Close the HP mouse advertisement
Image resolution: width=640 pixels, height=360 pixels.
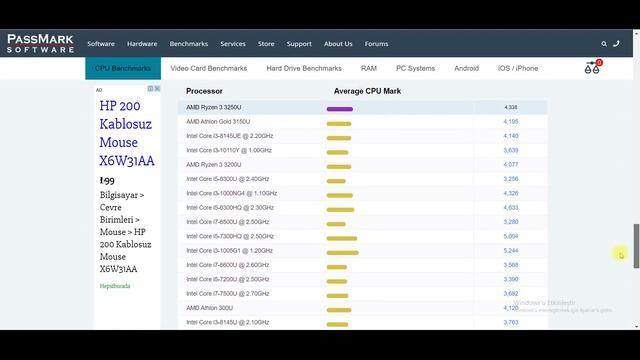pyautogui.click(x=157, y=89)
